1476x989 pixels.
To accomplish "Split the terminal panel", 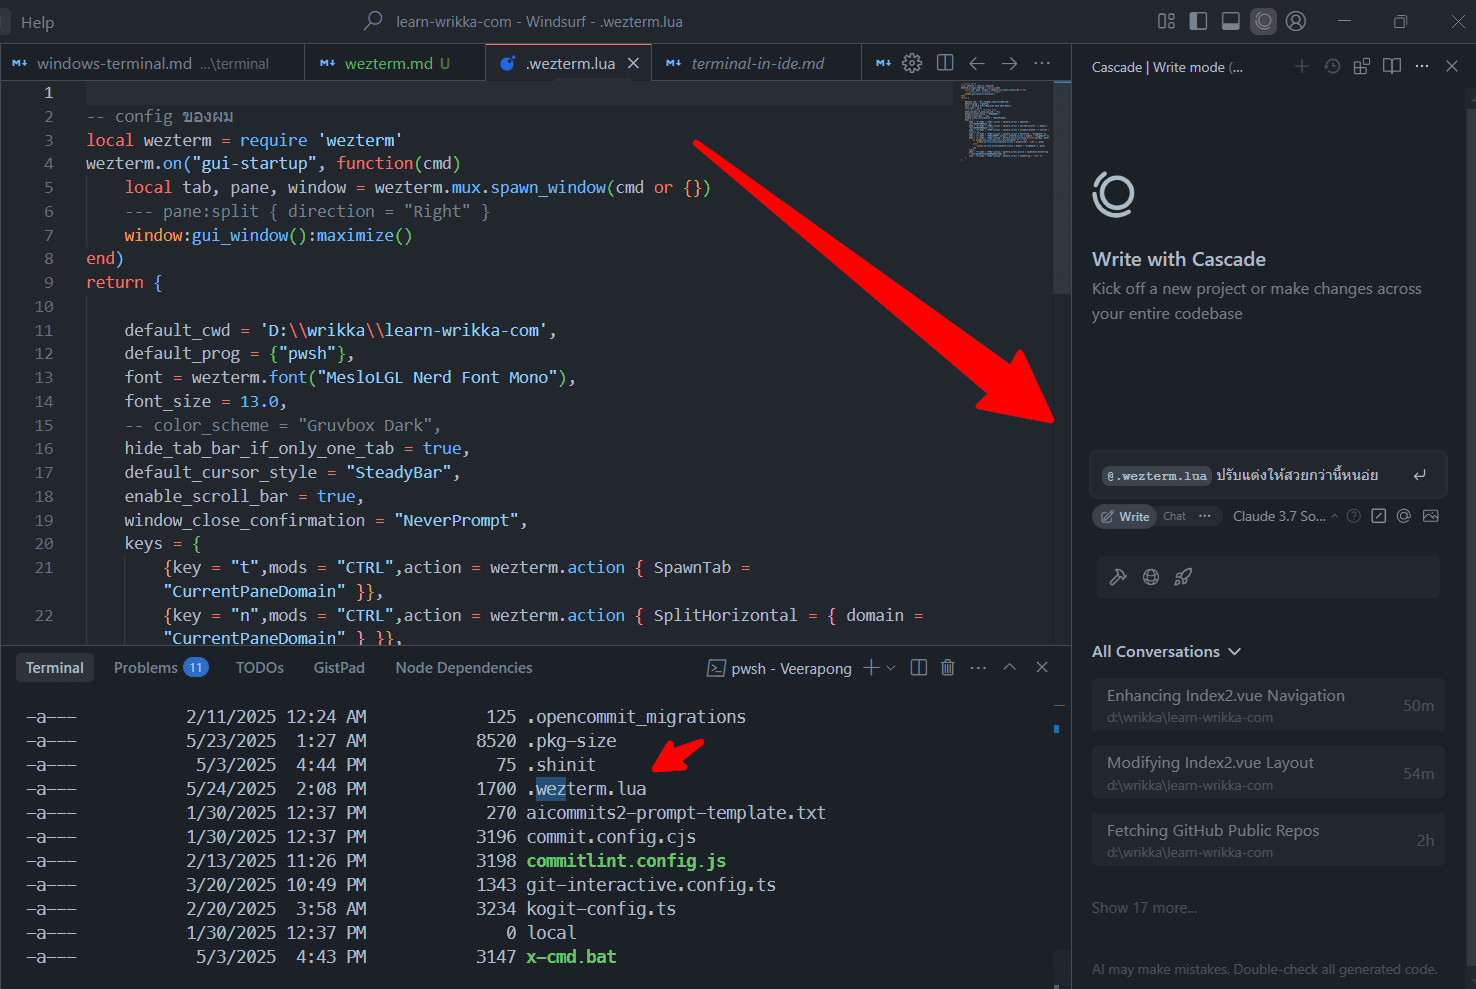I will click(x=919, y=667).
